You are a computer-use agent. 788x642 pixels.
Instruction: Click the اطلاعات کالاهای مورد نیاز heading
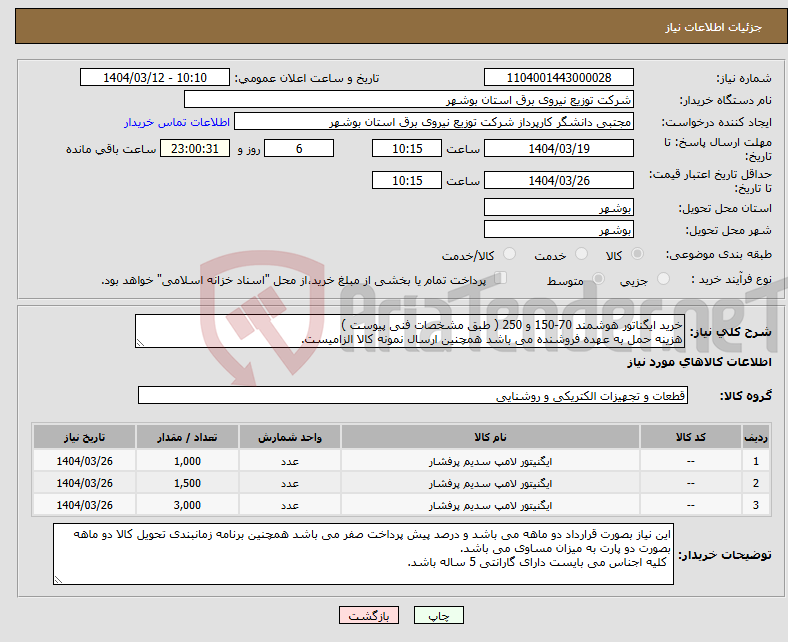699,362
